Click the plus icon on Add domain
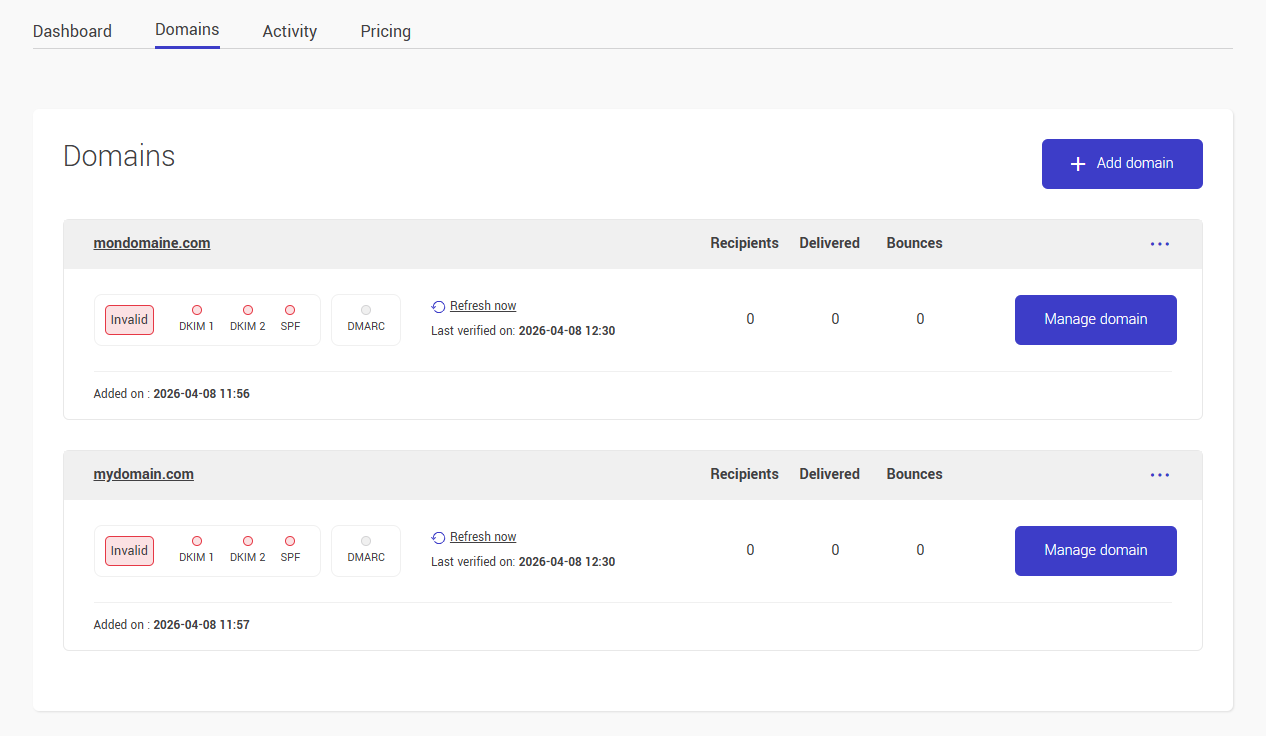Screen dimensions: 1266x736 (x=1078, y=164)
